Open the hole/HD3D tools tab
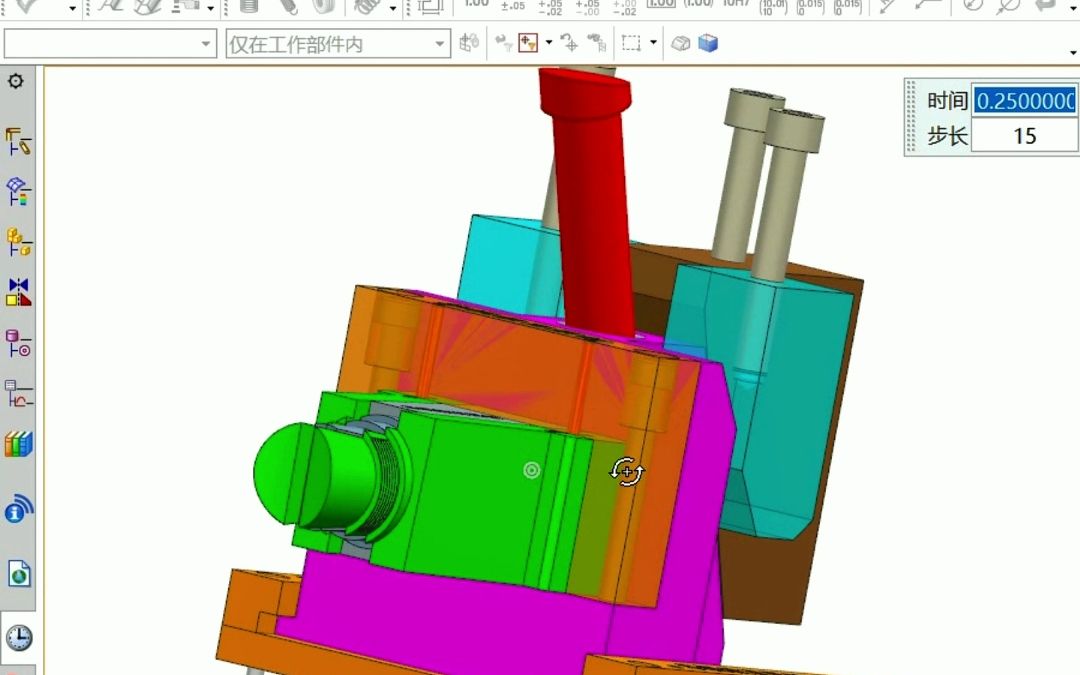Image resolution: width=1080 pixels, height=675 pixels. click(18, 343)
